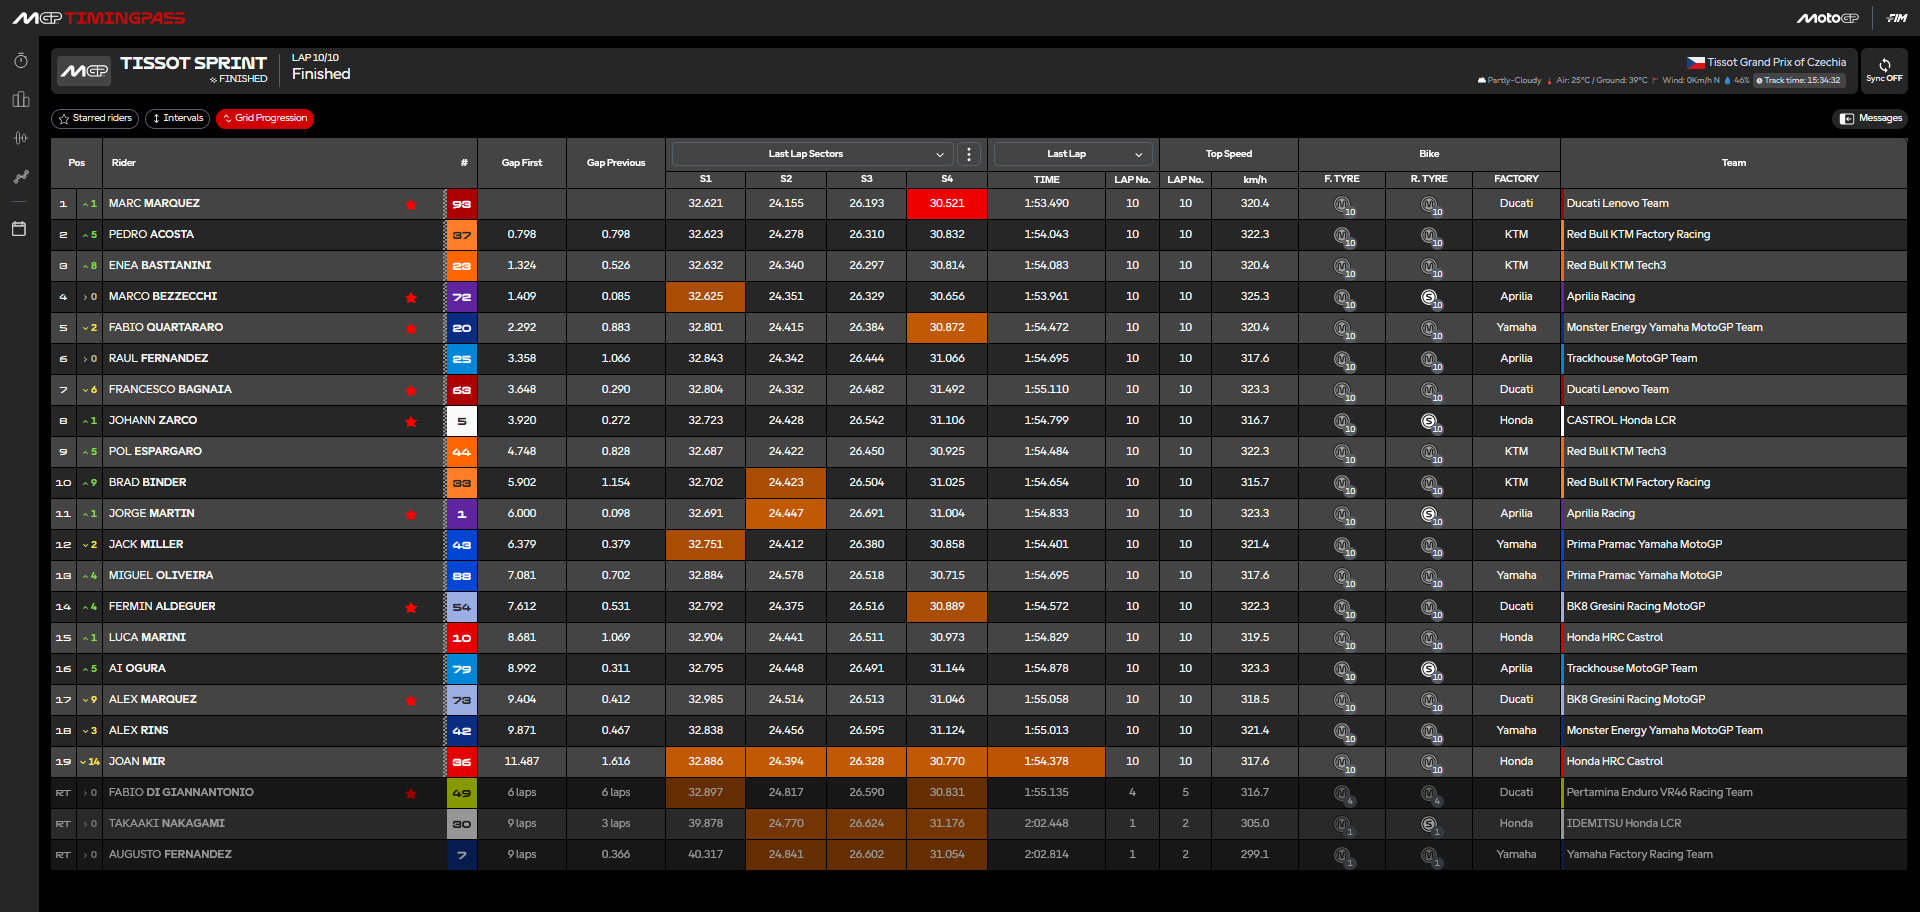Open the Last Lap dropdown
This screenshot has height=912, width=1920.
tap(1072, 154)
